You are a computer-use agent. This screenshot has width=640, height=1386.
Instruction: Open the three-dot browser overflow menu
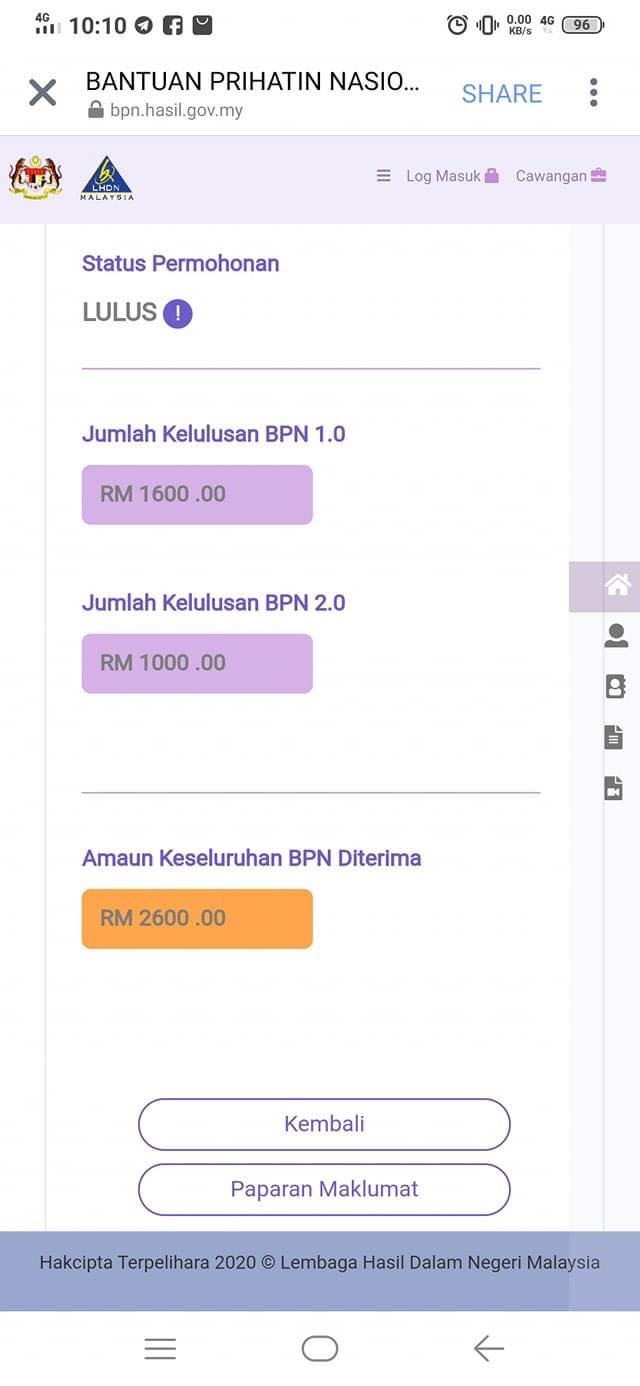[x=593, y=93]
